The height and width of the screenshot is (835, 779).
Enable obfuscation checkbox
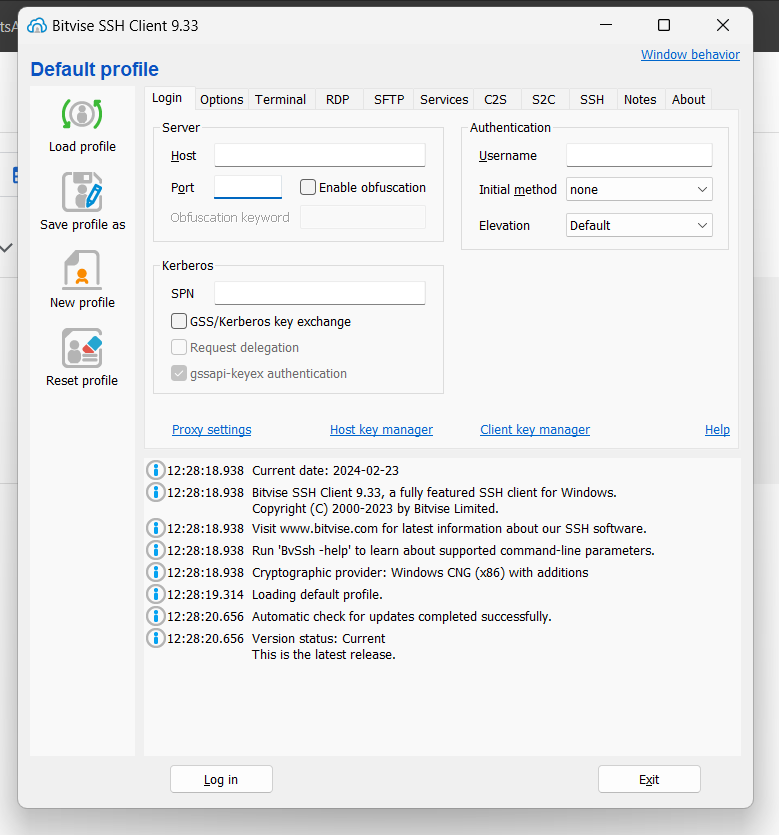(x=308, y=187)
